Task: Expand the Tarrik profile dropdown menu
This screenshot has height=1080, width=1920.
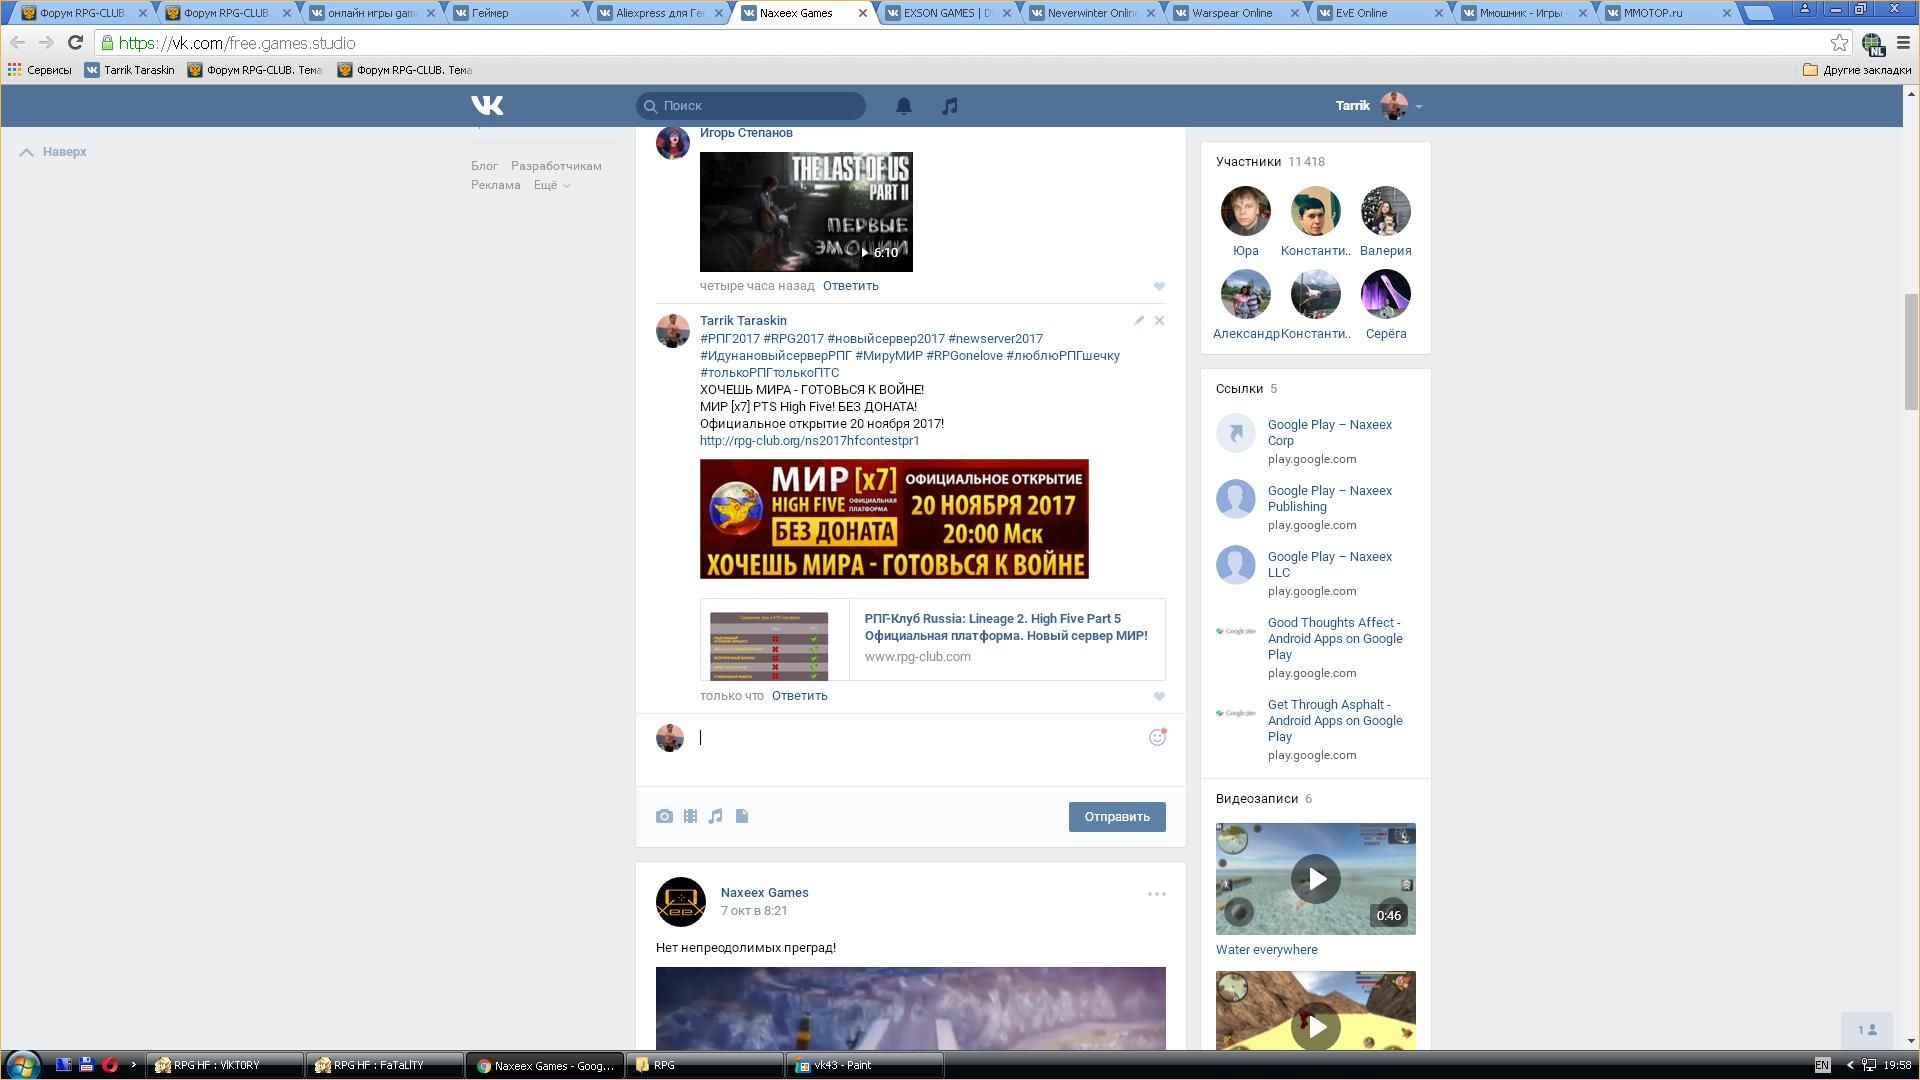Action: 1418,106
